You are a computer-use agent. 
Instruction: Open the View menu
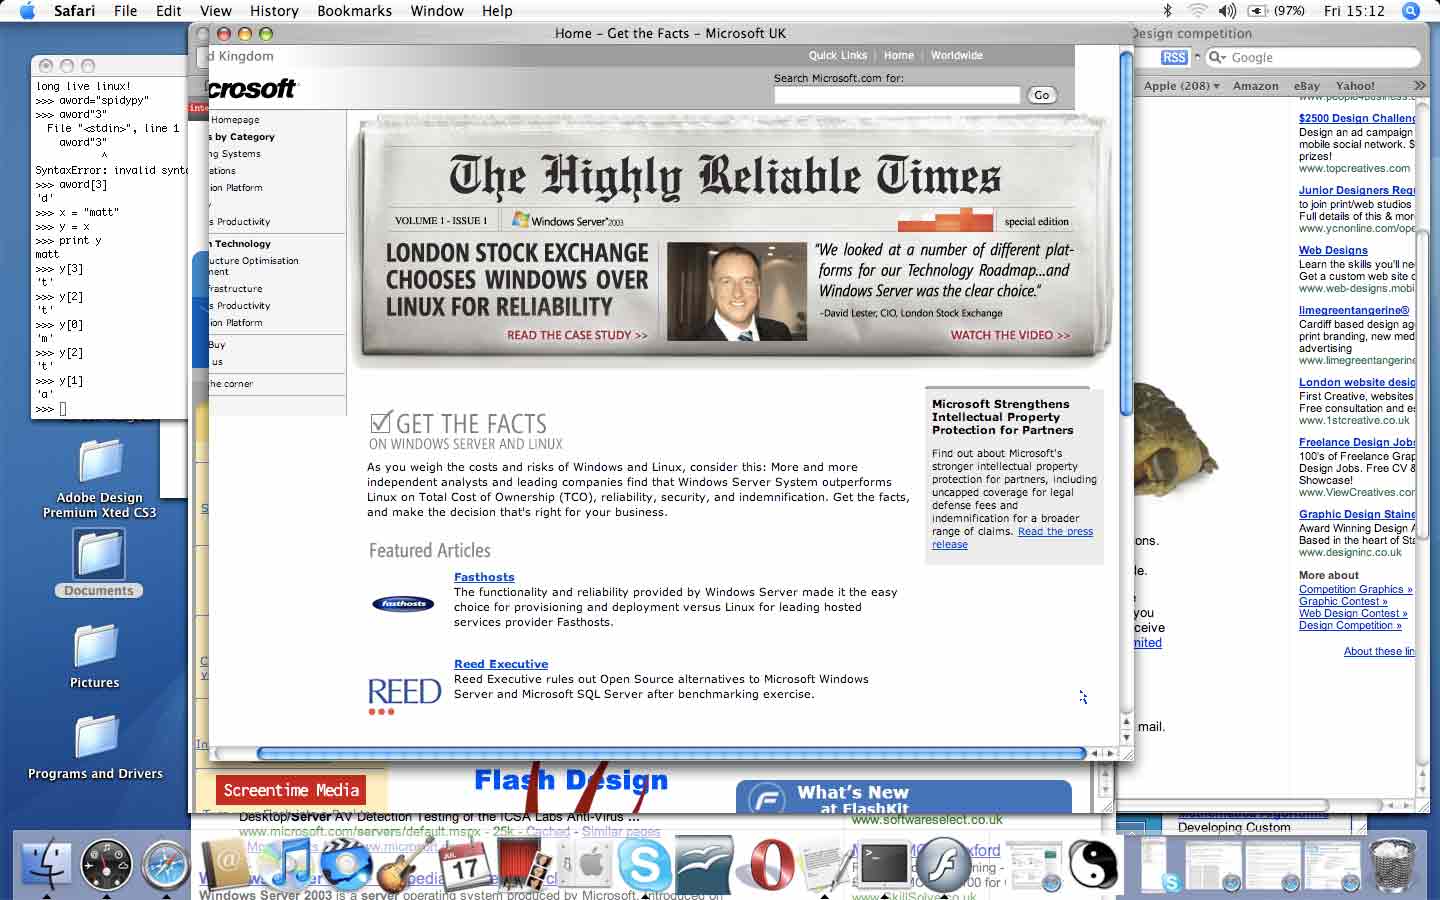pyautogui.click(x=215, y=11)
